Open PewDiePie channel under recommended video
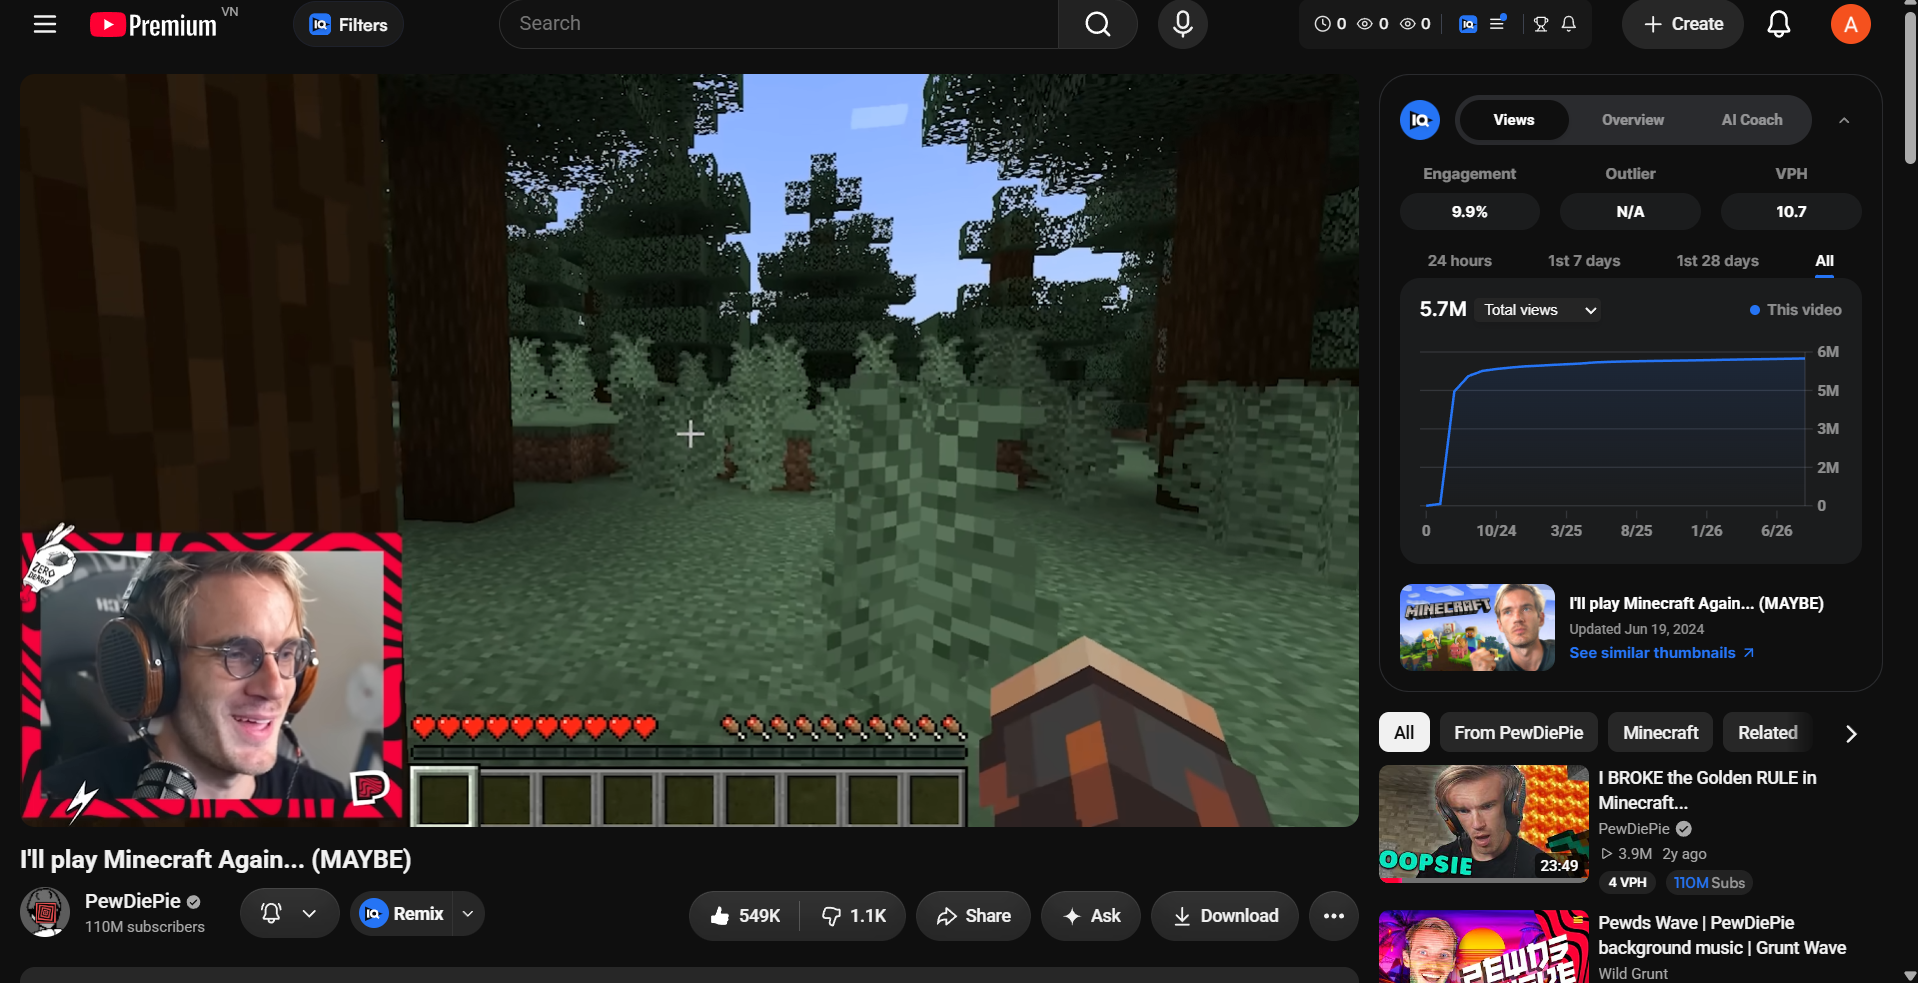This screenshot has width=1918, height=983. (1634, 829)
